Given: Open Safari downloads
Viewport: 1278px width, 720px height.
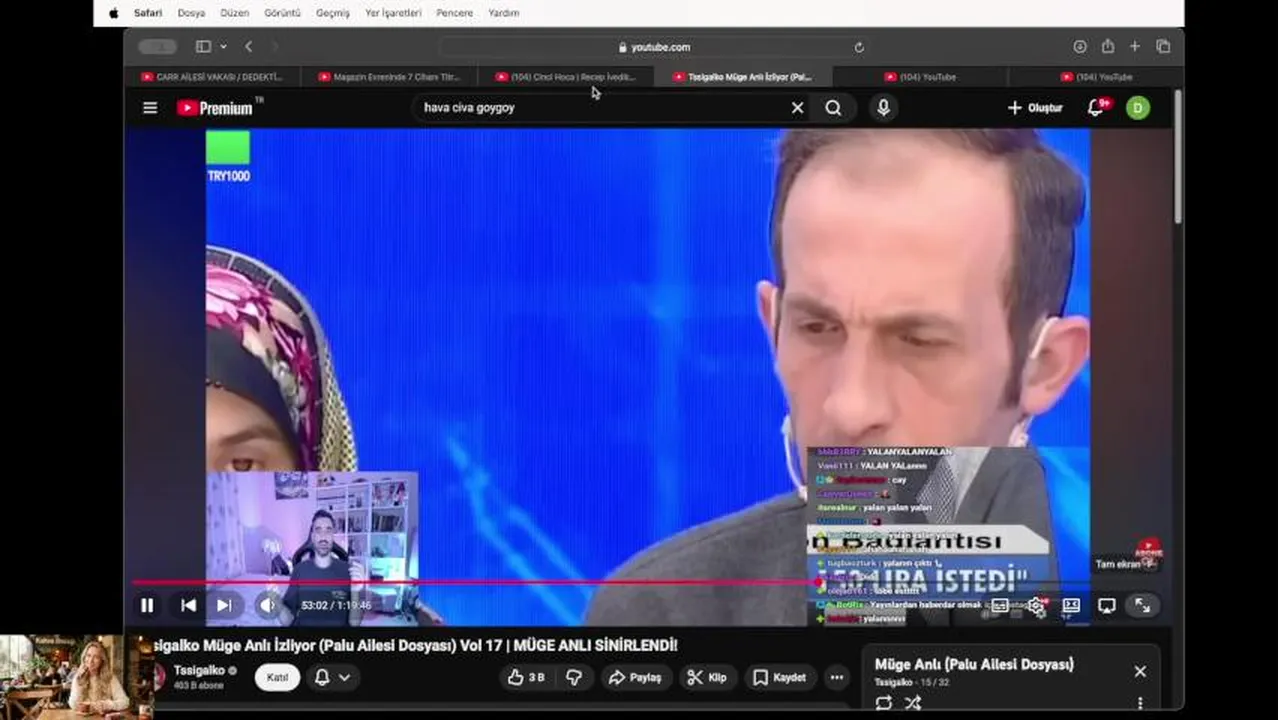Looking at the screenshot, I should [x=1080, y=47].
